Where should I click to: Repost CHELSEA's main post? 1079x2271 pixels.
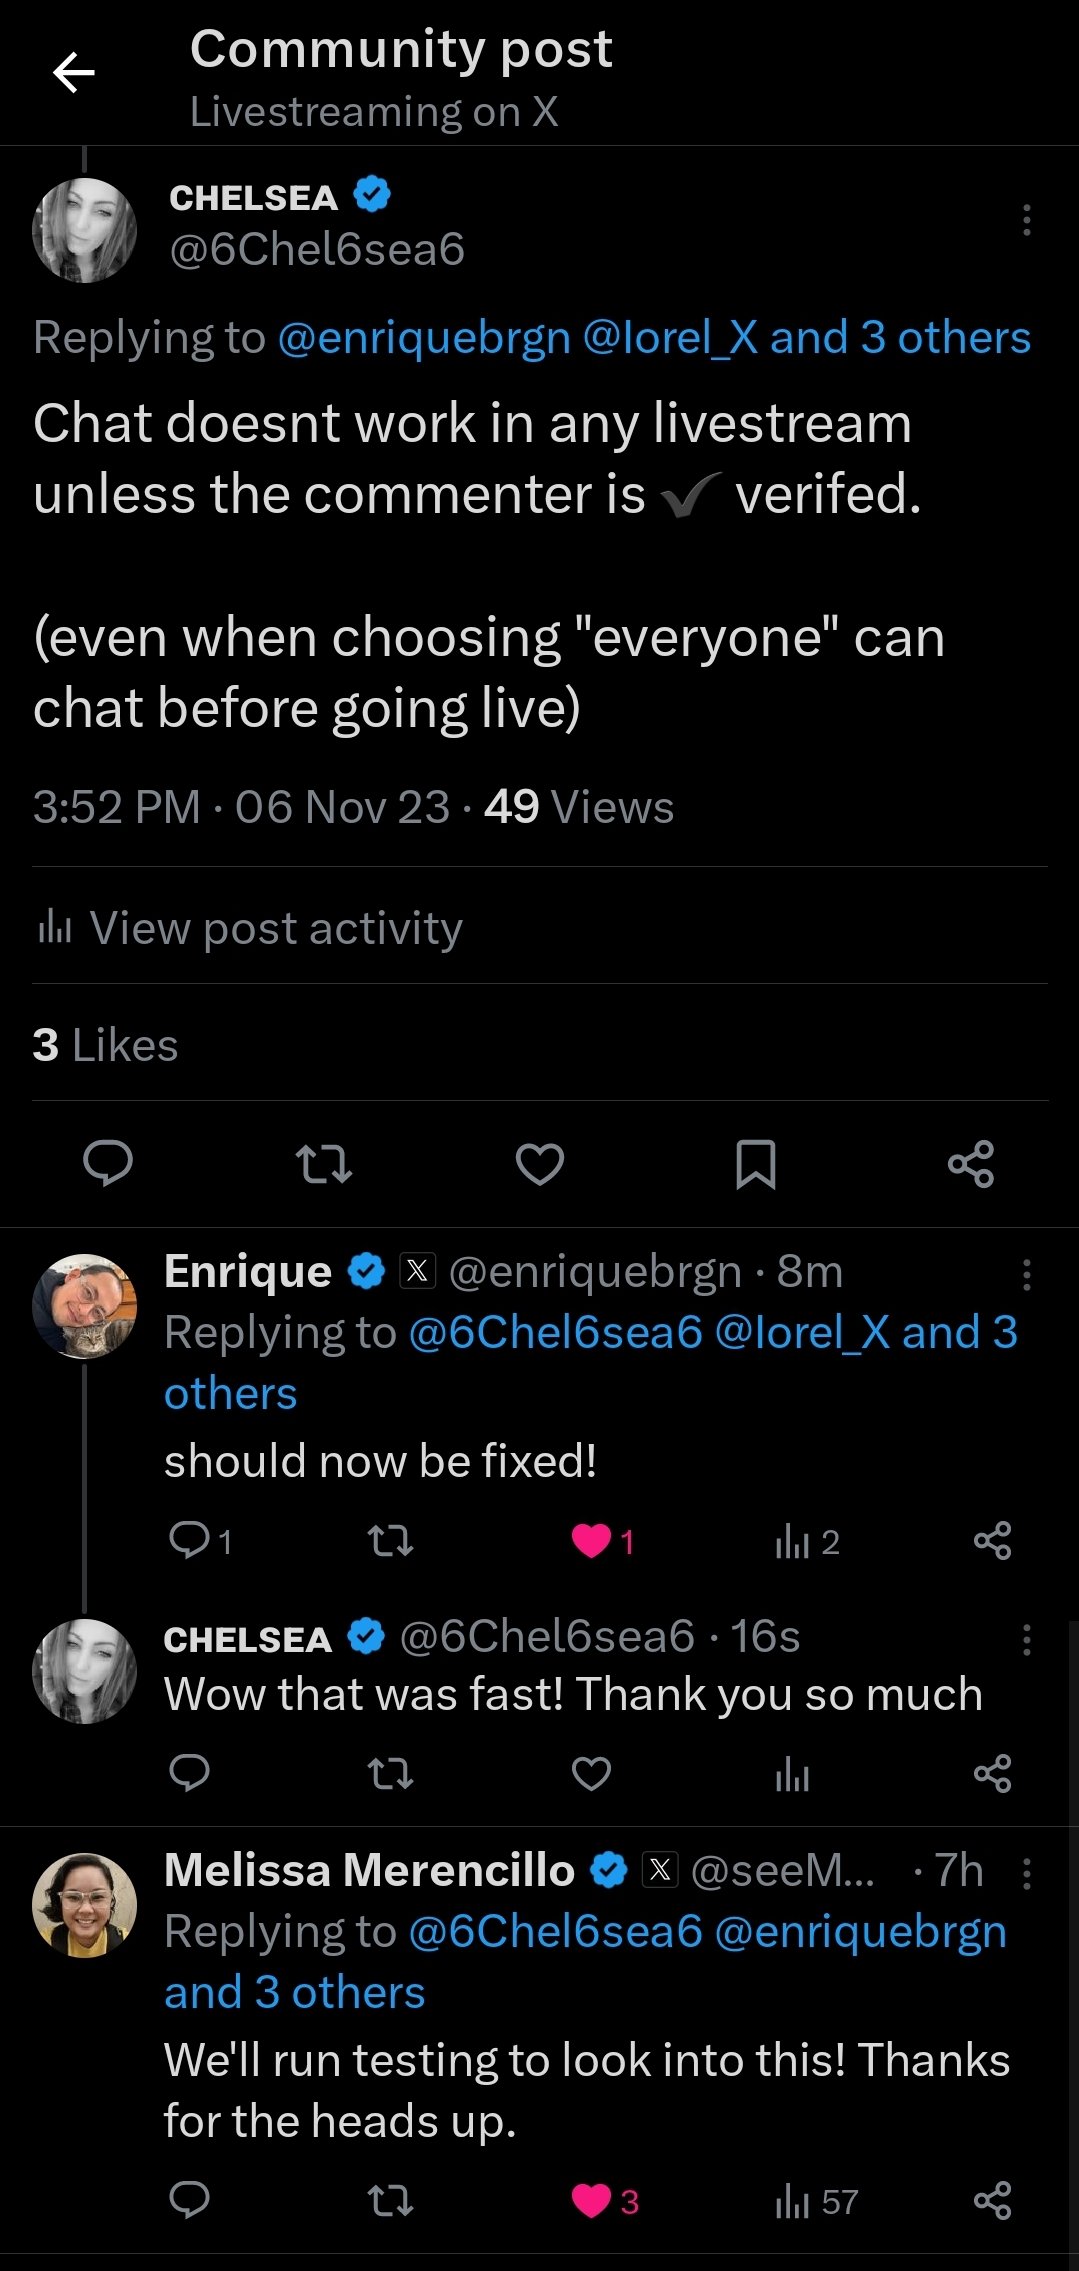pyautogui.click(x=324, y=1164)
